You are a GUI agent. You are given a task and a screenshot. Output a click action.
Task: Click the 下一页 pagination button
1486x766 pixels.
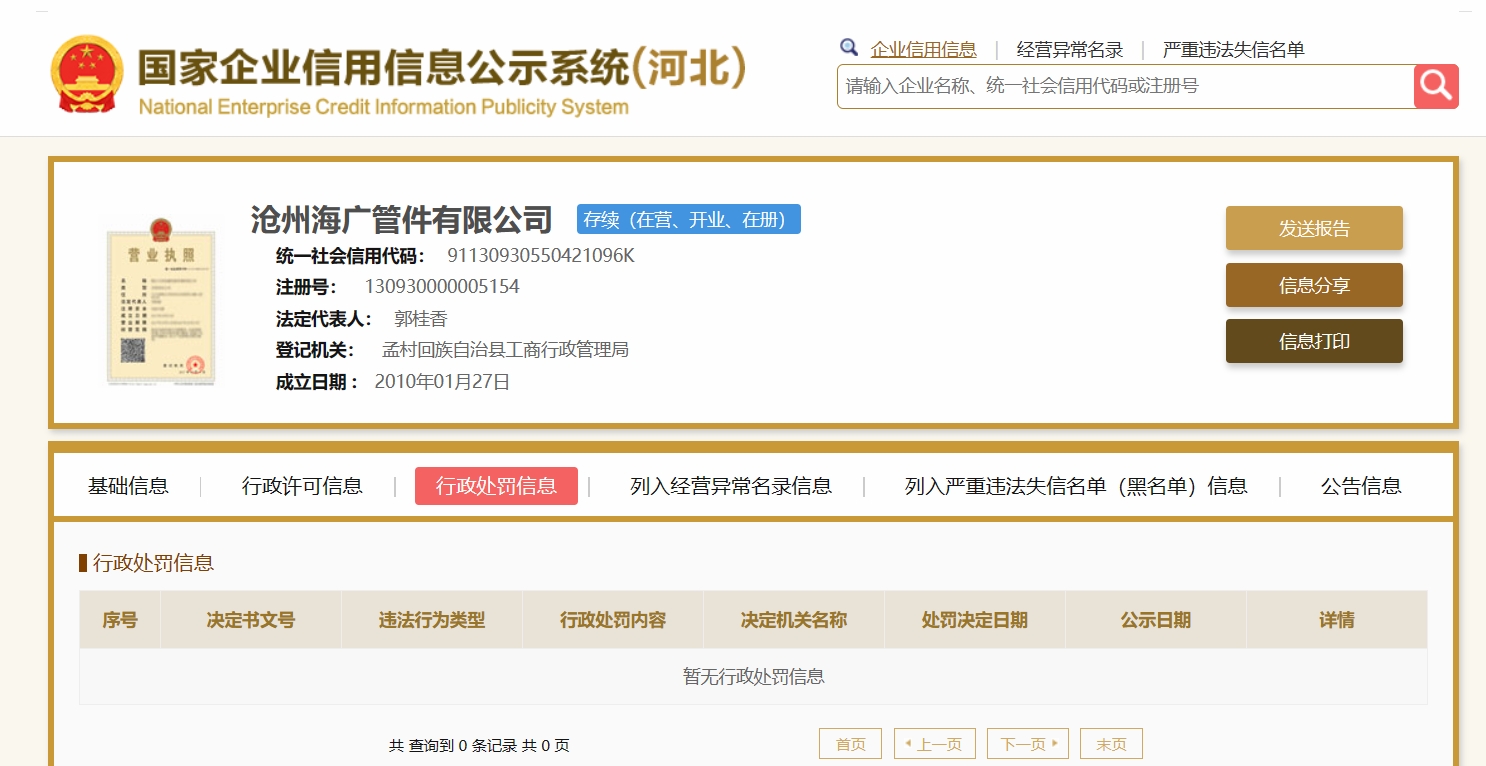click(x=1028, y=744)
